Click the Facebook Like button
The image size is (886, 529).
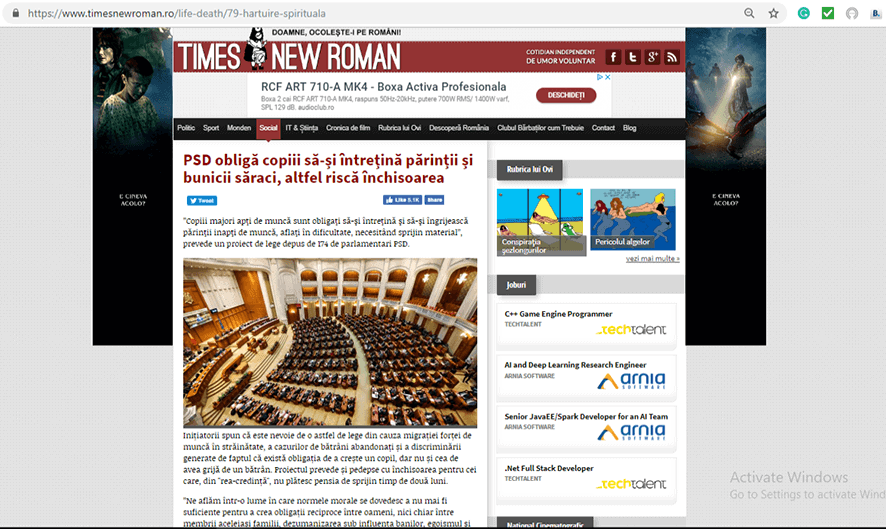tap(402, 200)
